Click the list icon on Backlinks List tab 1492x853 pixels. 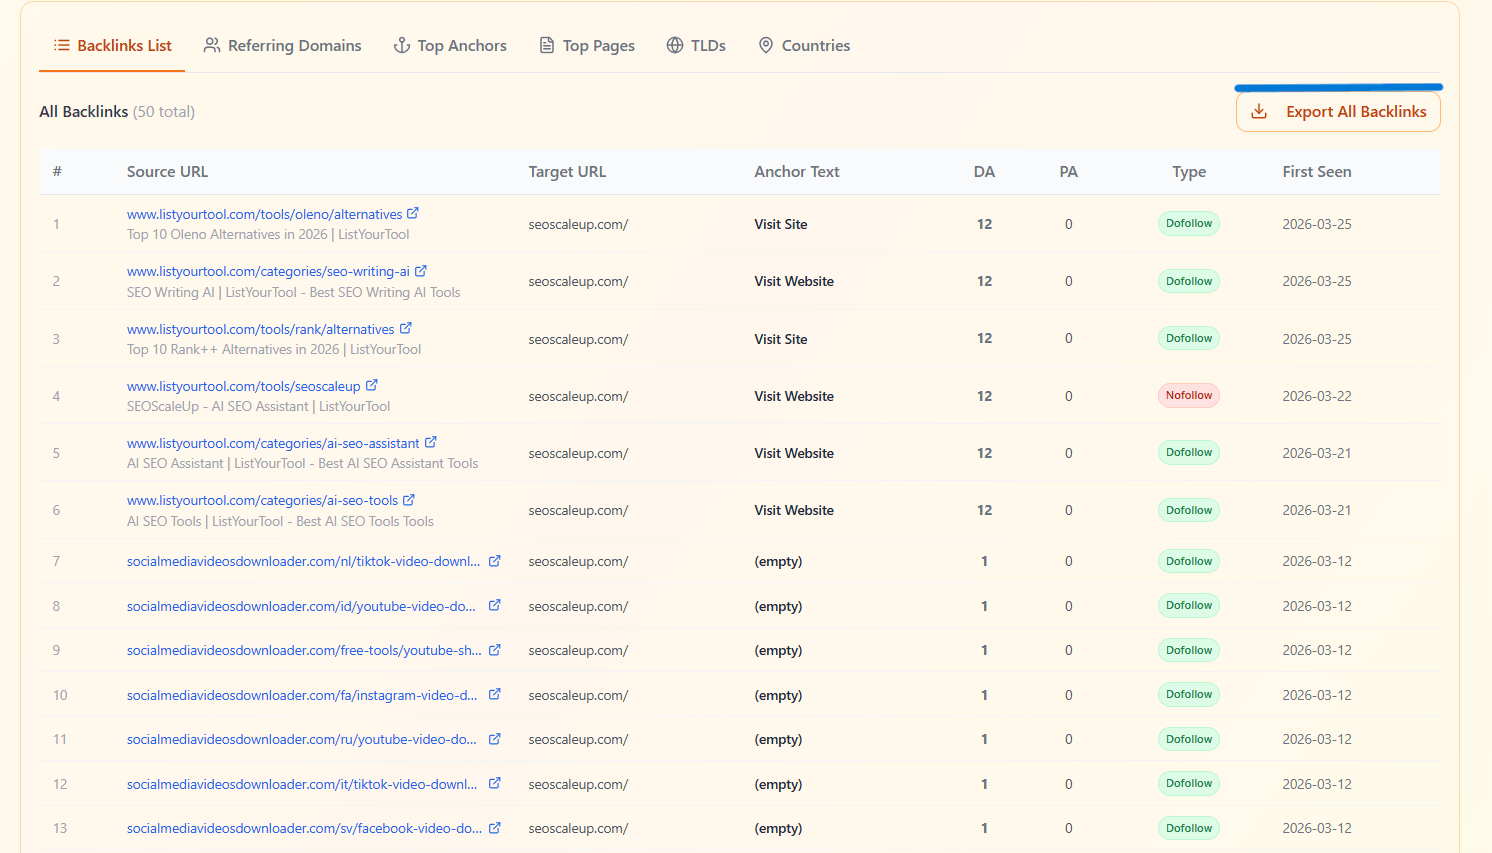[59, 44]
